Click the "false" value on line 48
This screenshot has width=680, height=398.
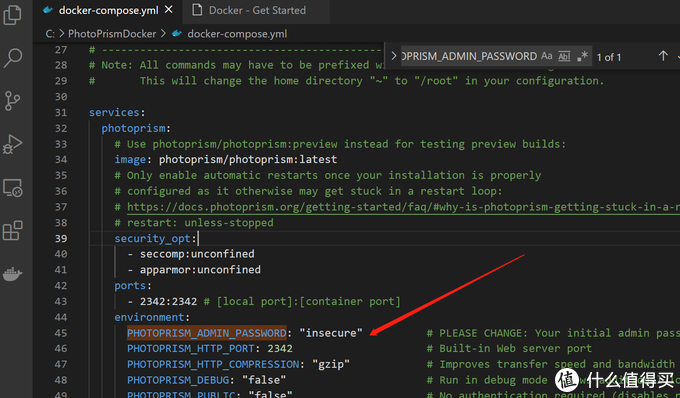click(x=264, y=380)
